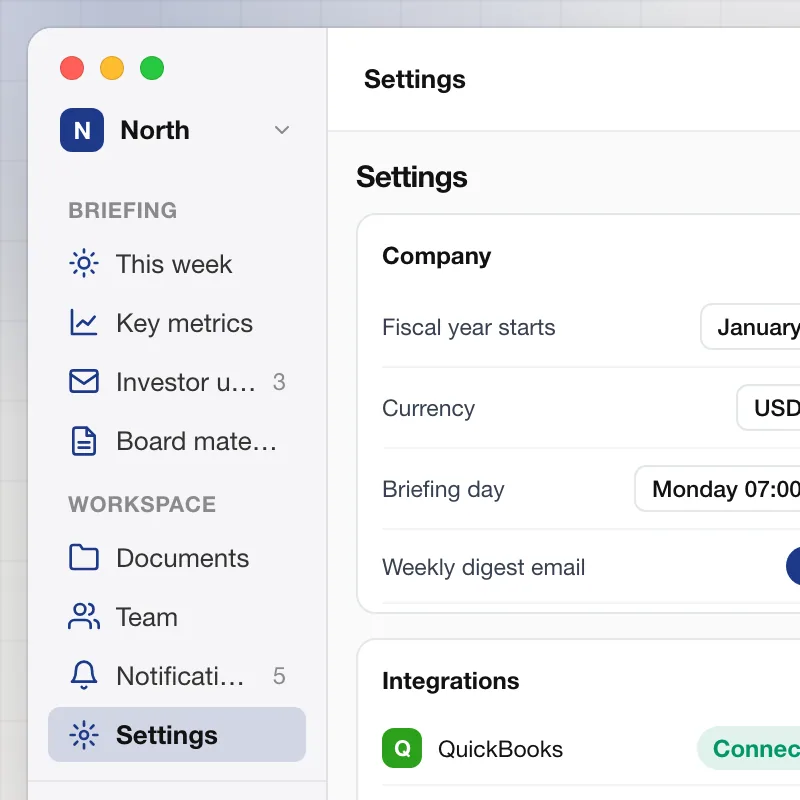Open Board materials from the sidebar
Screen dimensions: 800x800
click(177, 441)
